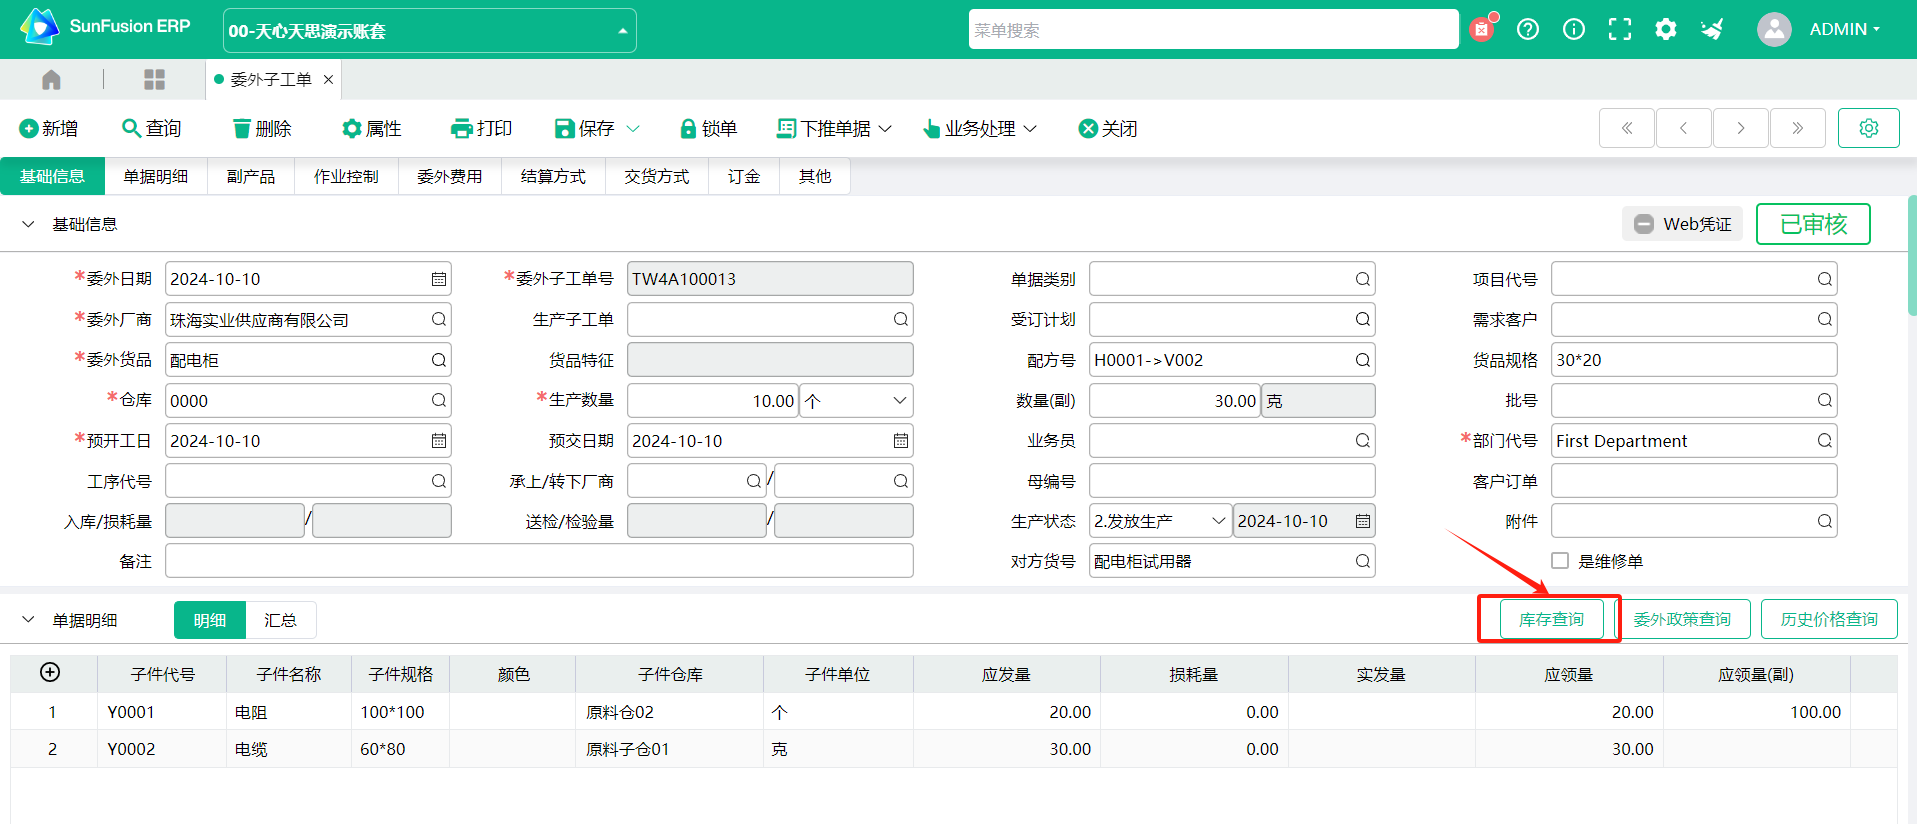Screen dimensions: 1917x824
Task: Collapse the 单据明细 section
Action: click(28, 620)
